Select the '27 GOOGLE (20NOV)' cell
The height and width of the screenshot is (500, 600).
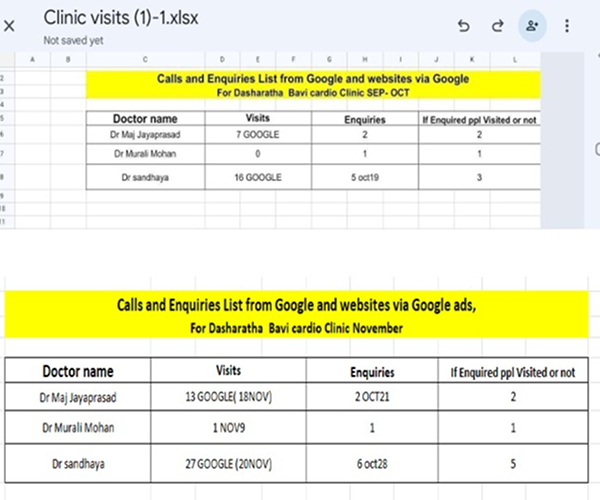click(228, 464)
